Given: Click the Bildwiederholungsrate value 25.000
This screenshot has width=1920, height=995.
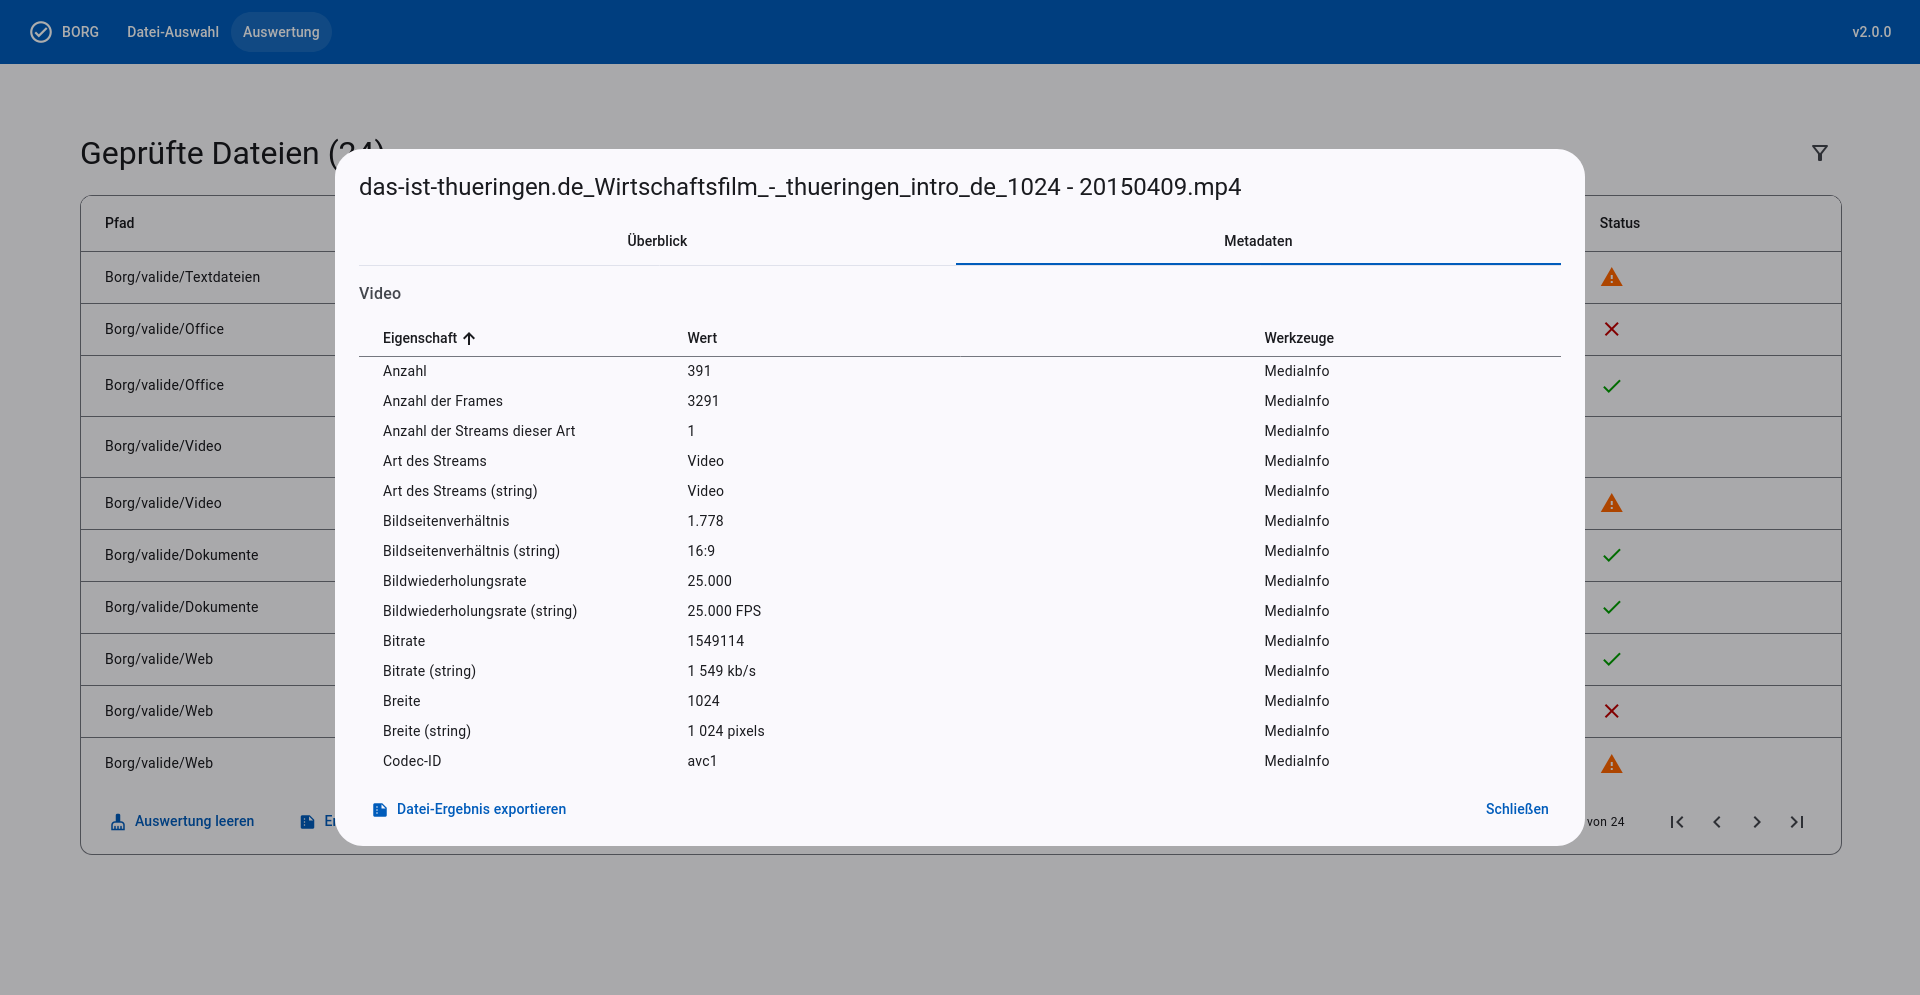Looking at the screenshot, I should (x=709, y=581).
